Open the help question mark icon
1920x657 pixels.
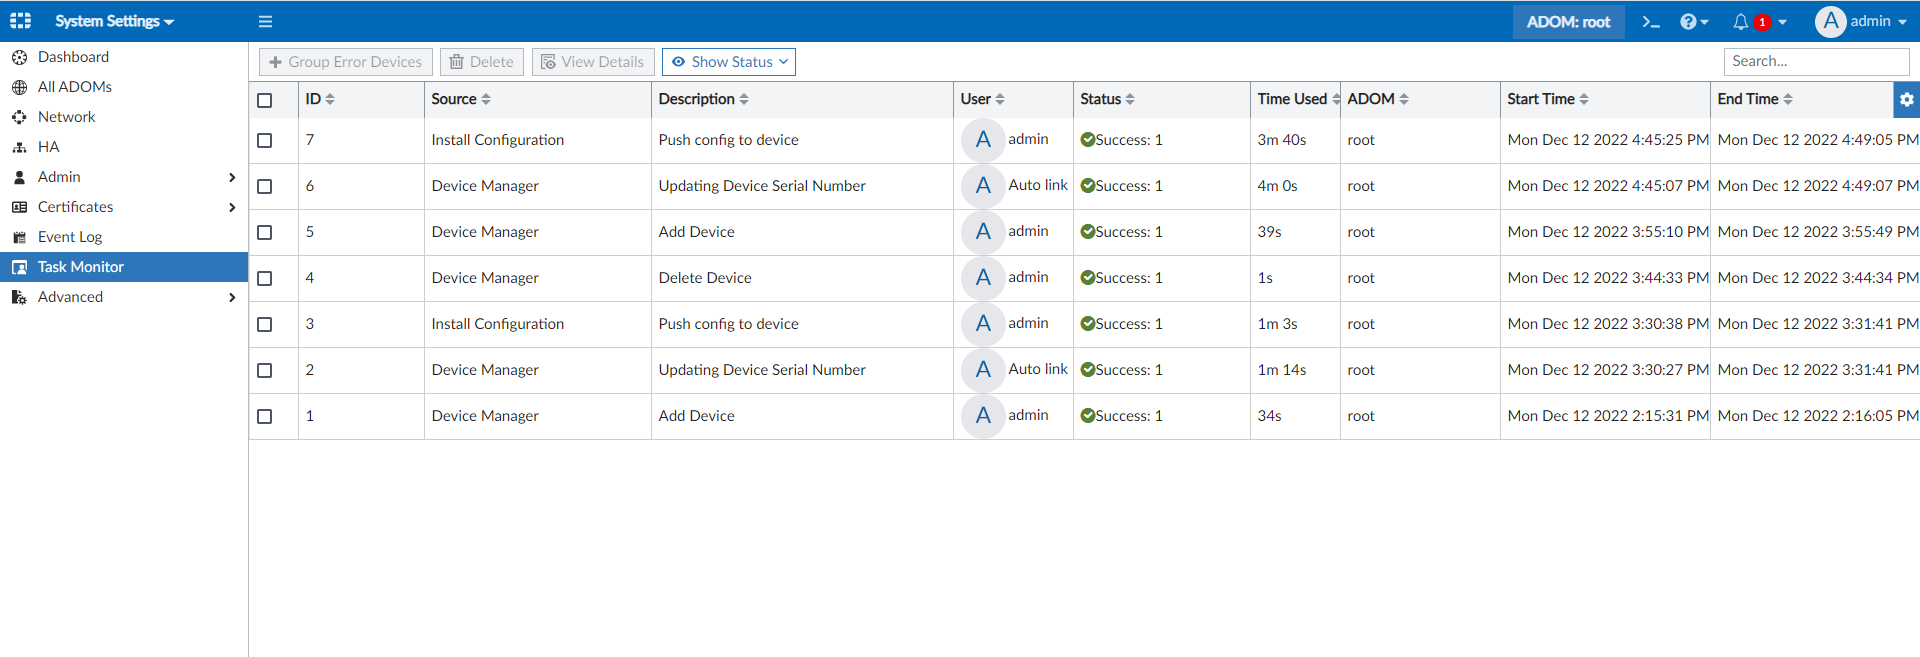[1688, 21]
